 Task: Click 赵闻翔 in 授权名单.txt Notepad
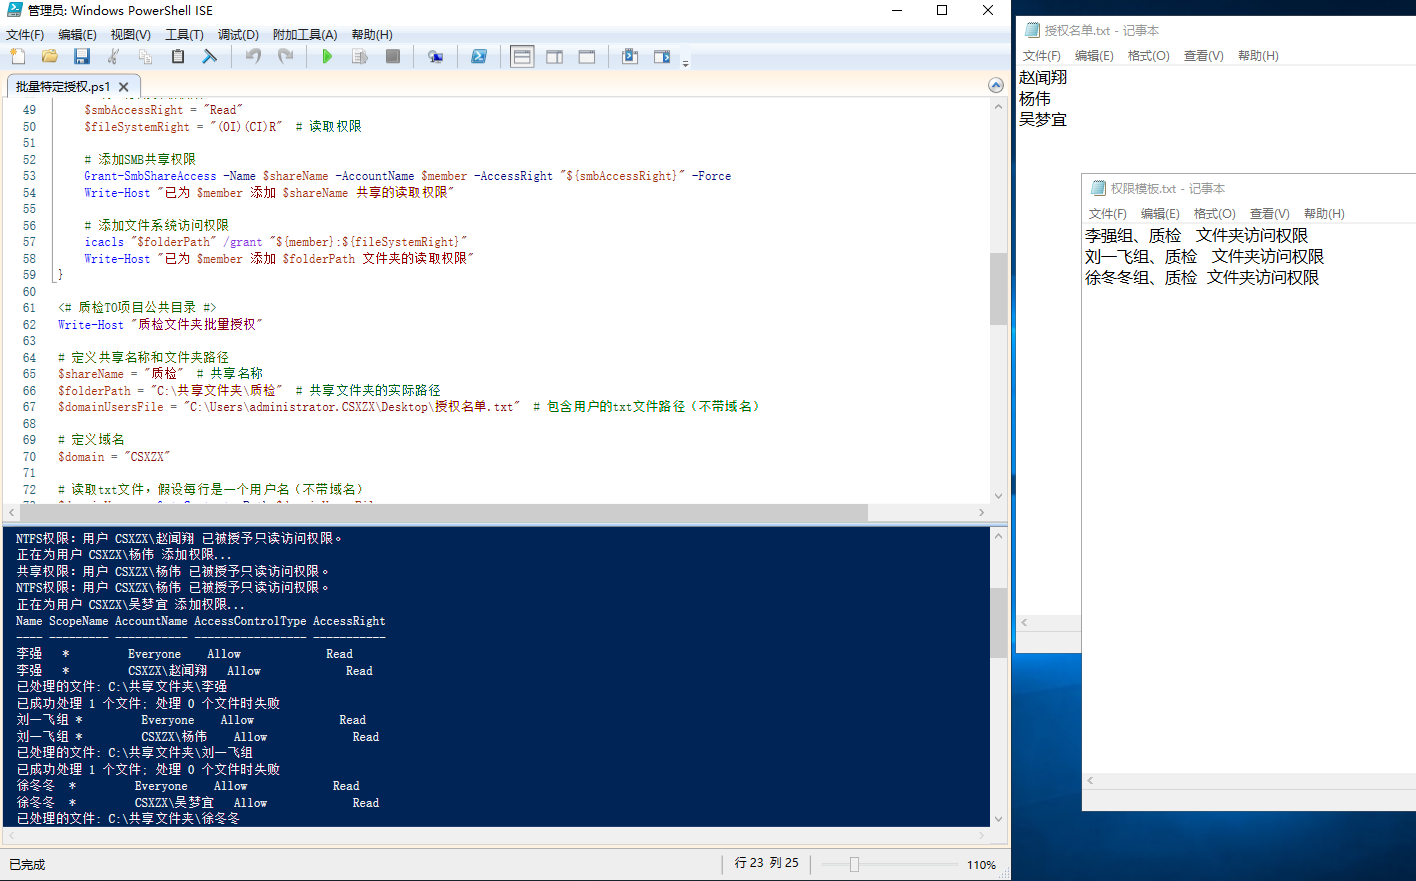tap(1043, 77)
